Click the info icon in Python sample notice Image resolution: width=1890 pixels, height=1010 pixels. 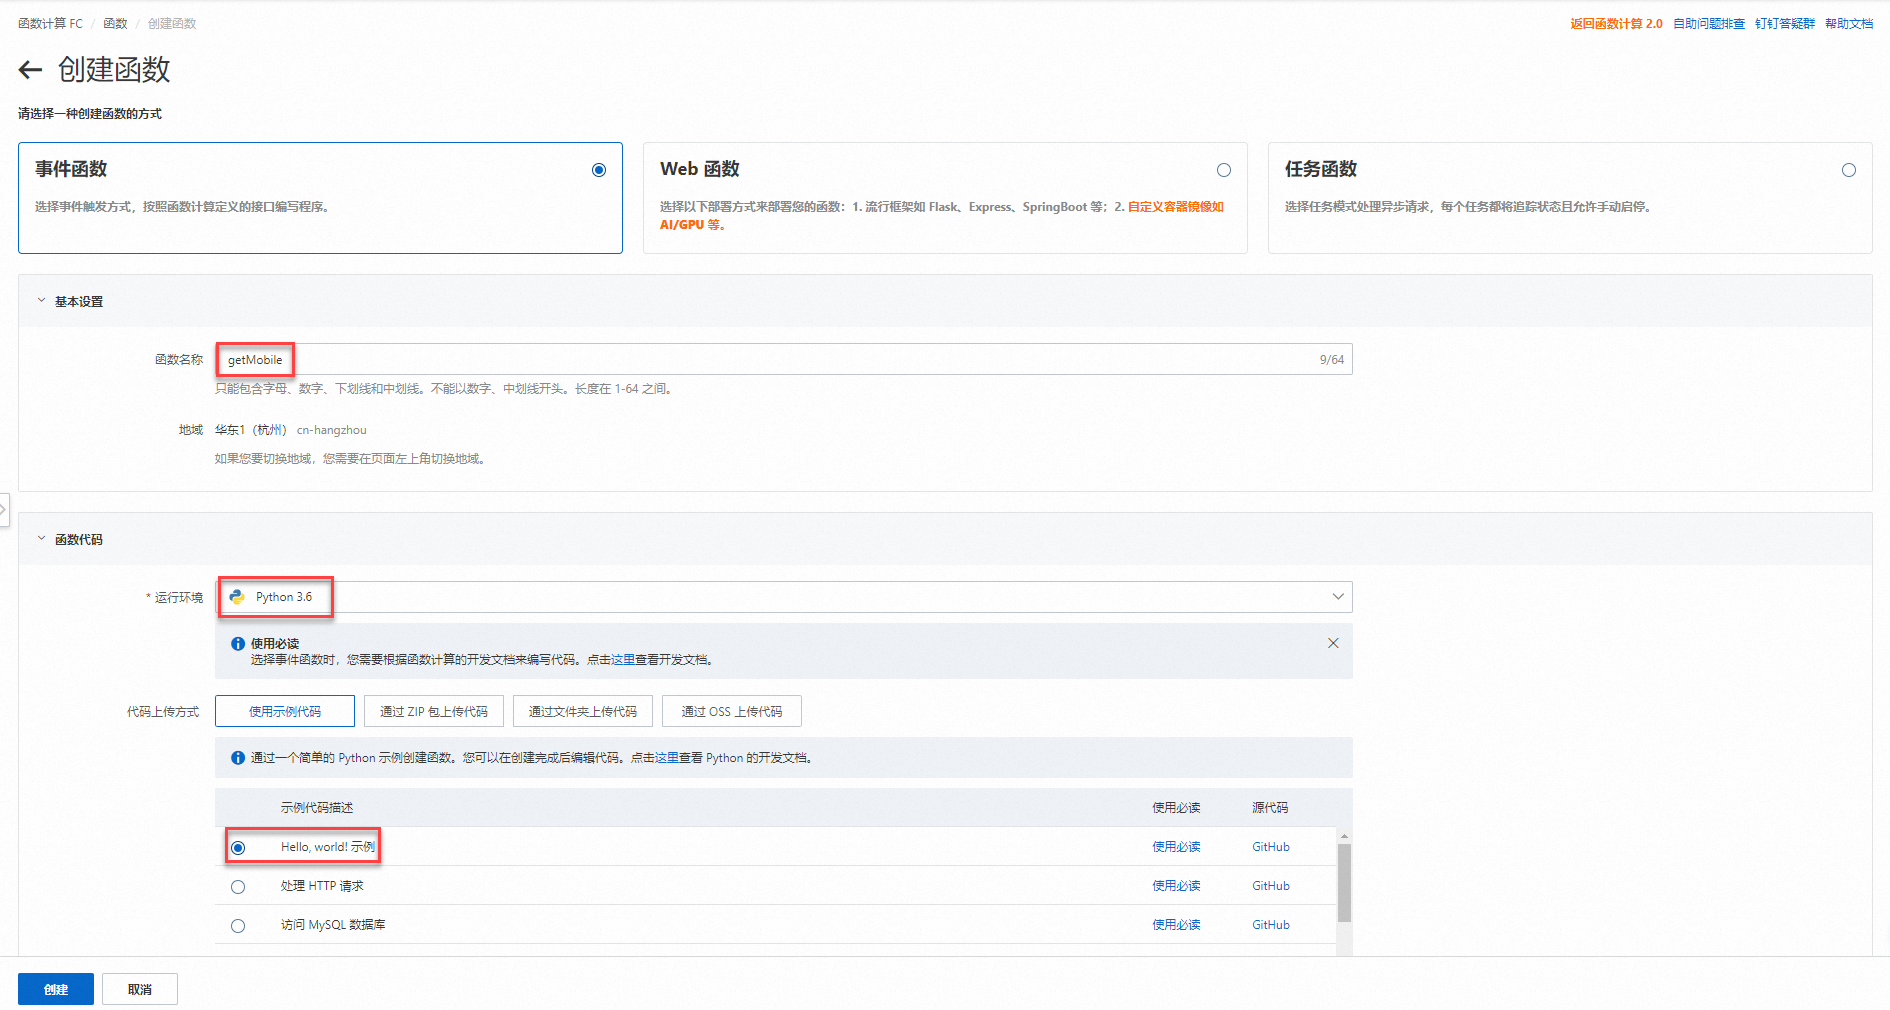(238, 758)
